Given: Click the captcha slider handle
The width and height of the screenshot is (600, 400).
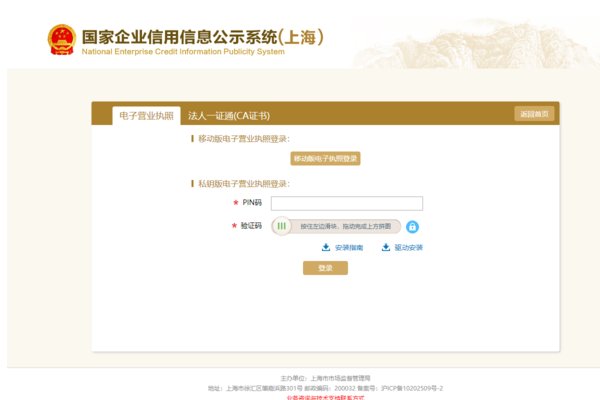Looking at the screenshot, I should coord(282,226).
